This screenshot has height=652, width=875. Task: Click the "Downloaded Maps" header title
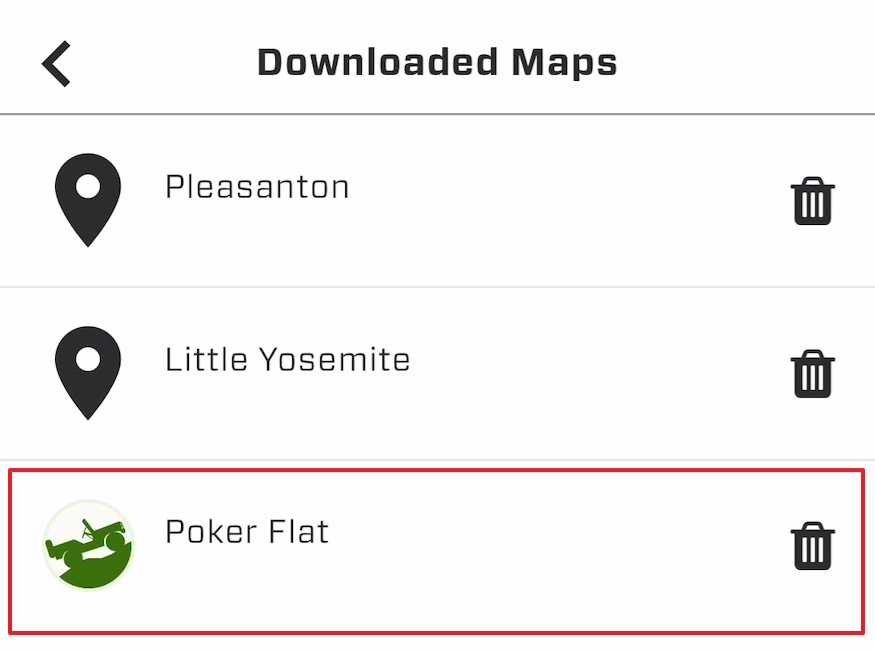[x=437, y=63]
